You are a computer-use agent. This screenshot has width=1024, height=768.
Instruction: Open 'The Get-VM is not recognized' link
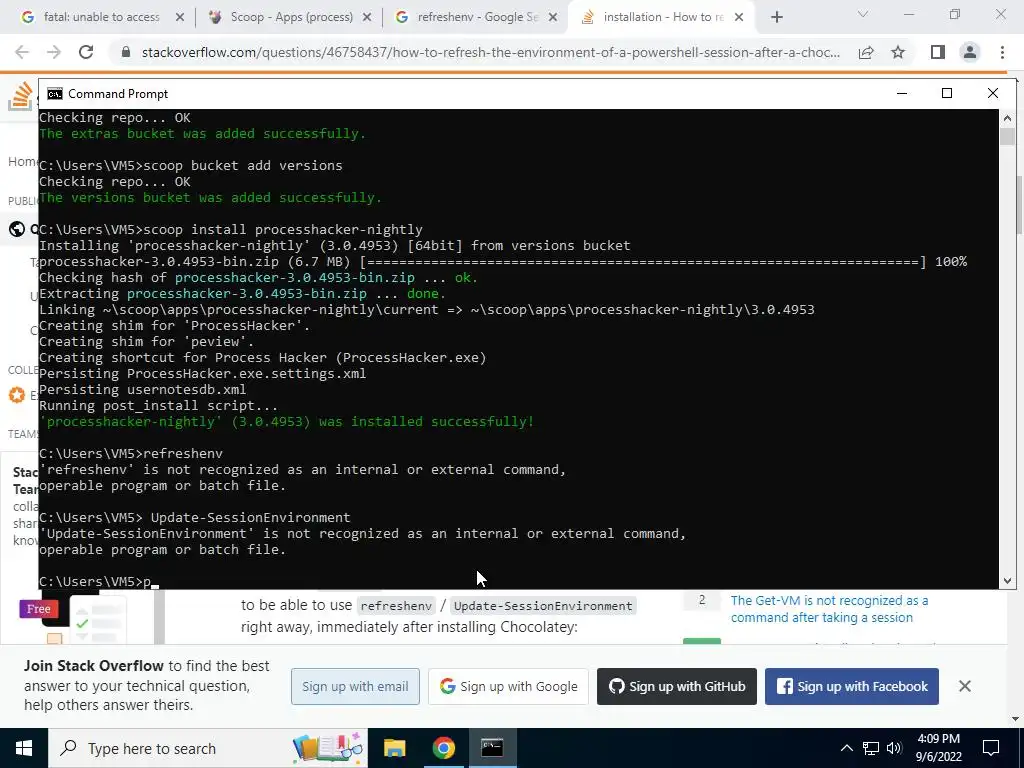(x=829, y=609)
